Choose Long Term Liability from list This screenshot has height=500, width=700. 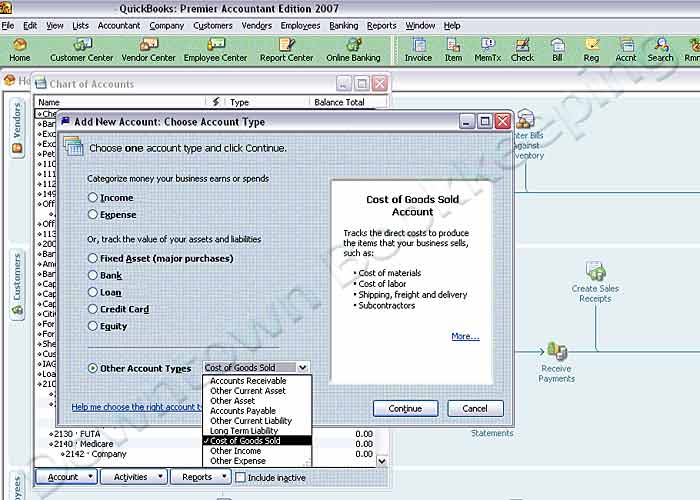[x=244, y=431]
